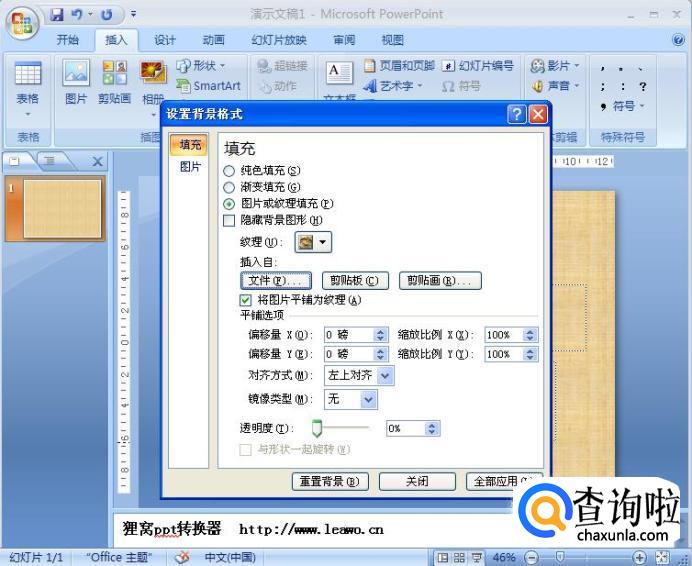Insert a text box icon

pyautogui.click(x=339, y=73)
